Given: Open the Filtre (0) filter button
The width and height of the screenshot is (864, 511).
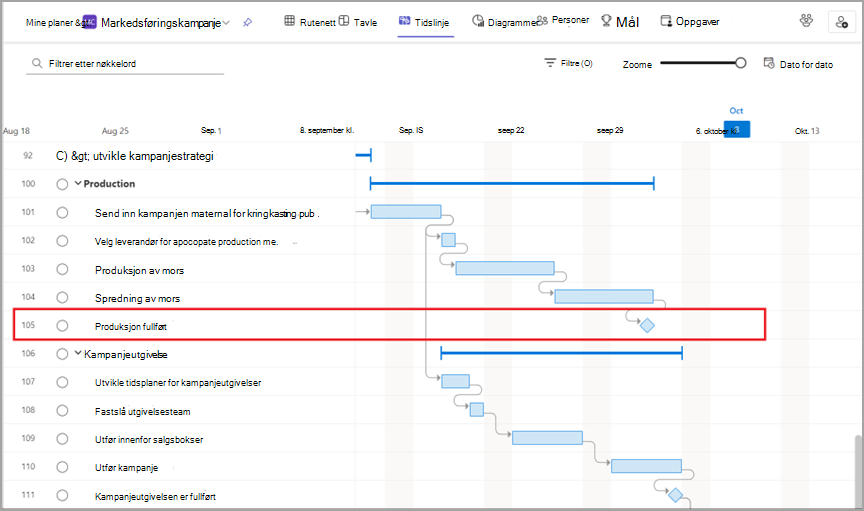Looking at the screenshot, I should point(568,63).
